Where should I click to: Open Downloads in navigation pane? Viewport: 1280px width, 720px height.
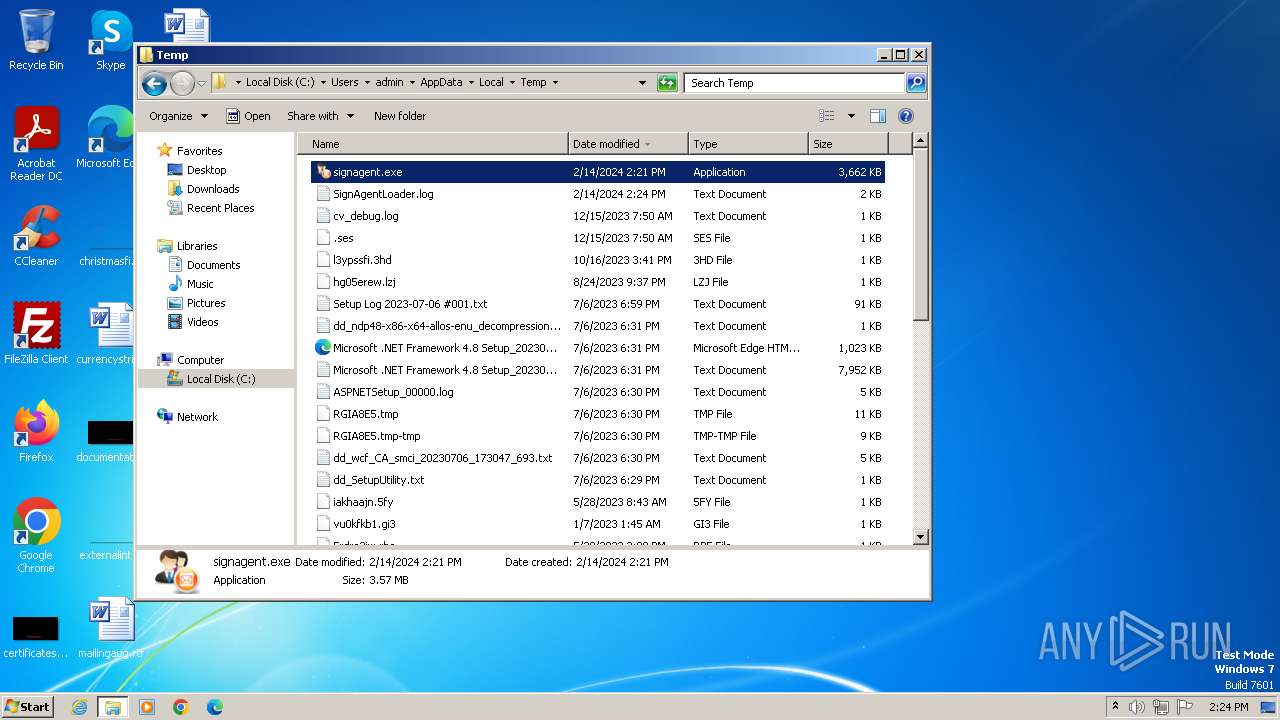[213, 189]
